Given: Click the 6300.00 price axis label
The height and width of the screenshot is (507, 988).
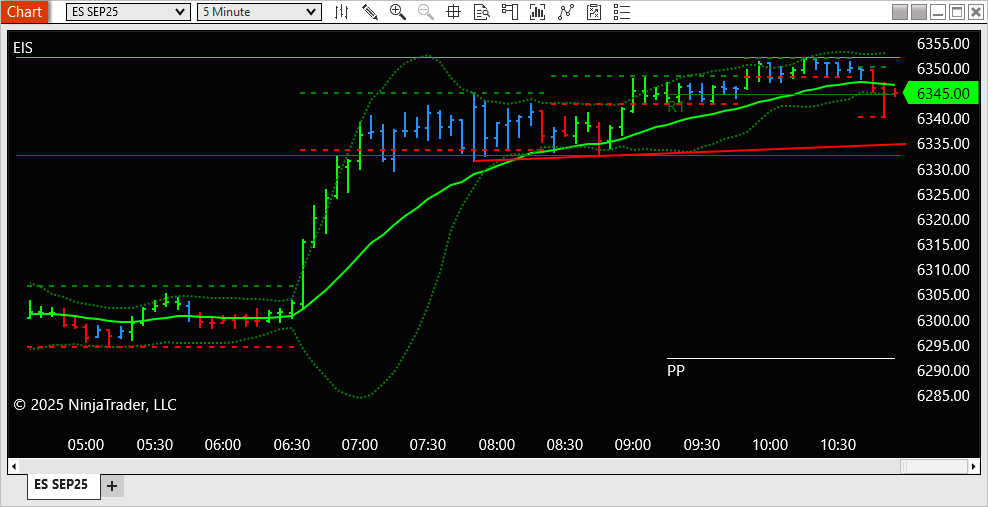Looking at the screenshot, I should click(x=943, y=321).
